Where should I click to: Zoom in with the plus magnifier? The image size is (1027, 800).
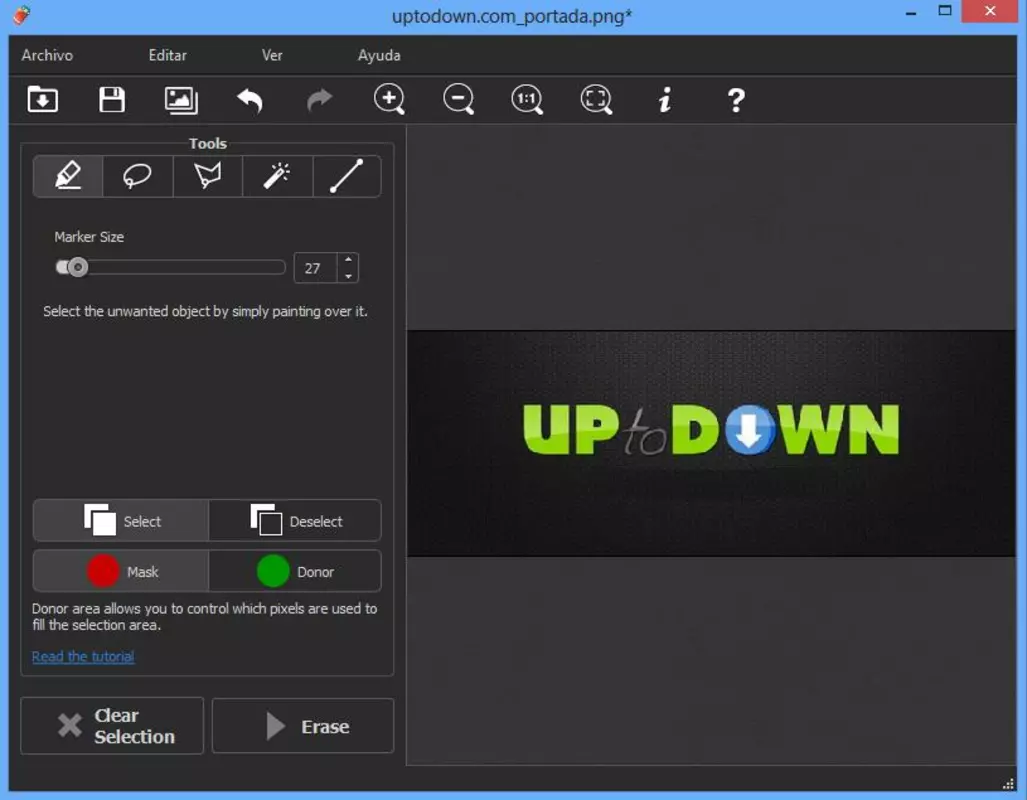pyautogui.click(x=389, y=100)
